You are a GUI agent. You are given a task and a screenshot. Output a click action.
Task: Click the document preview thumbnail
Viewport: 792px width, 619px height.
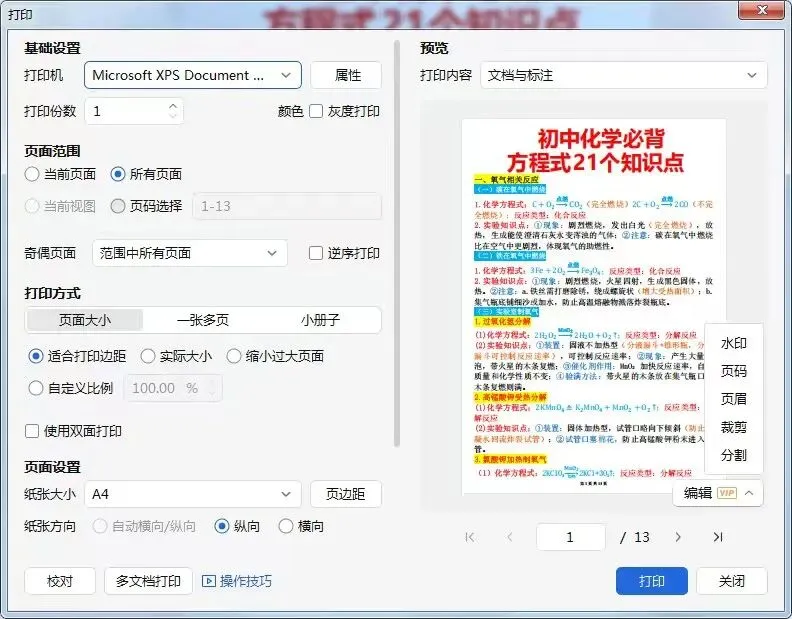click(x=593, y=306)
